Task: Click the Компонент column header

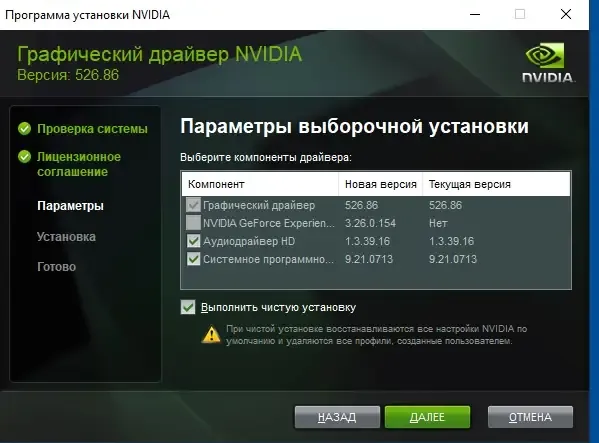Action: [x=260, y=184]
